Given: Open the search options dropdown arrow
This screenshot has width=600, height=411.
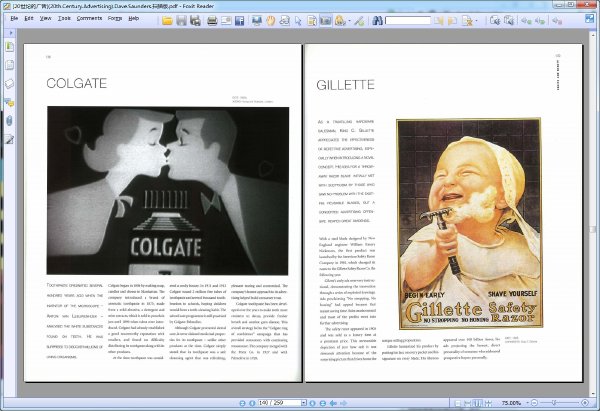Looking at the screenshot, I should pyautogui.click(x=476, y=21).
